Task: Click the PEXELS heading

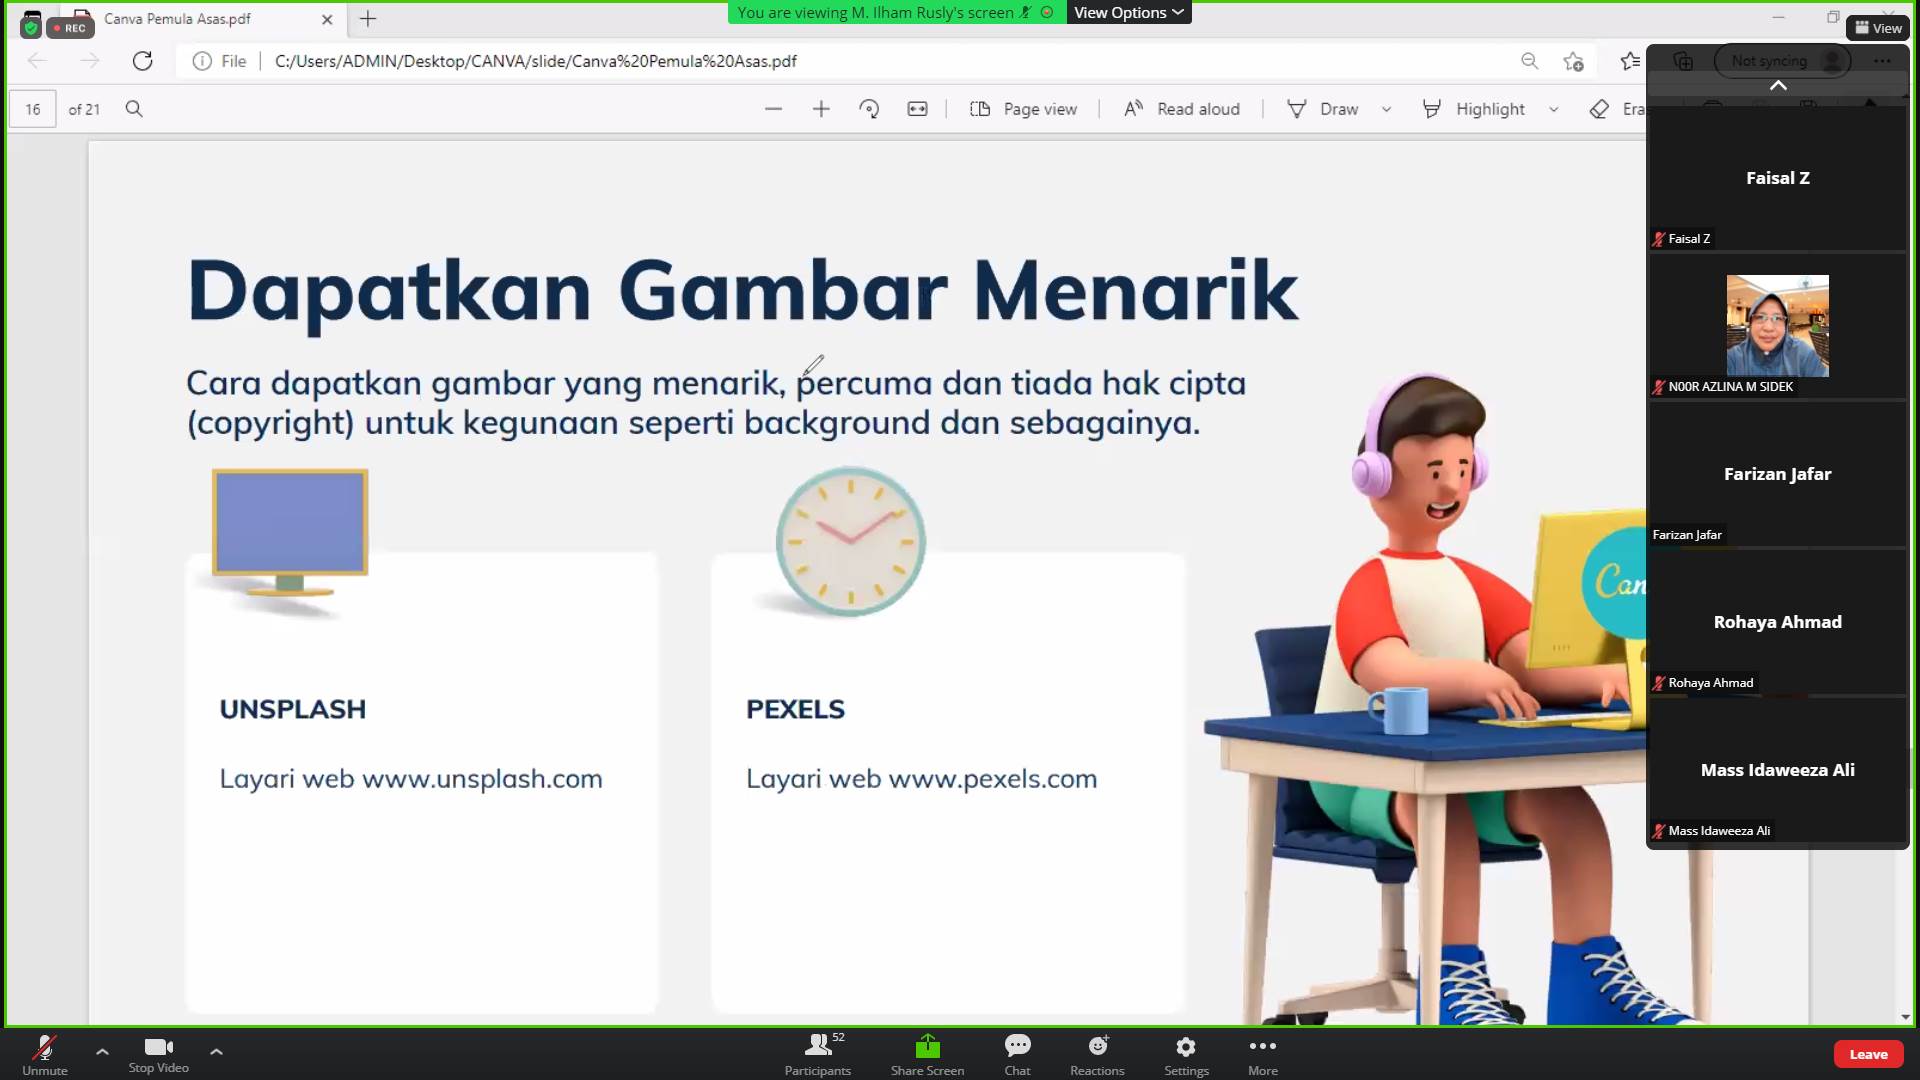Action: 795,709
